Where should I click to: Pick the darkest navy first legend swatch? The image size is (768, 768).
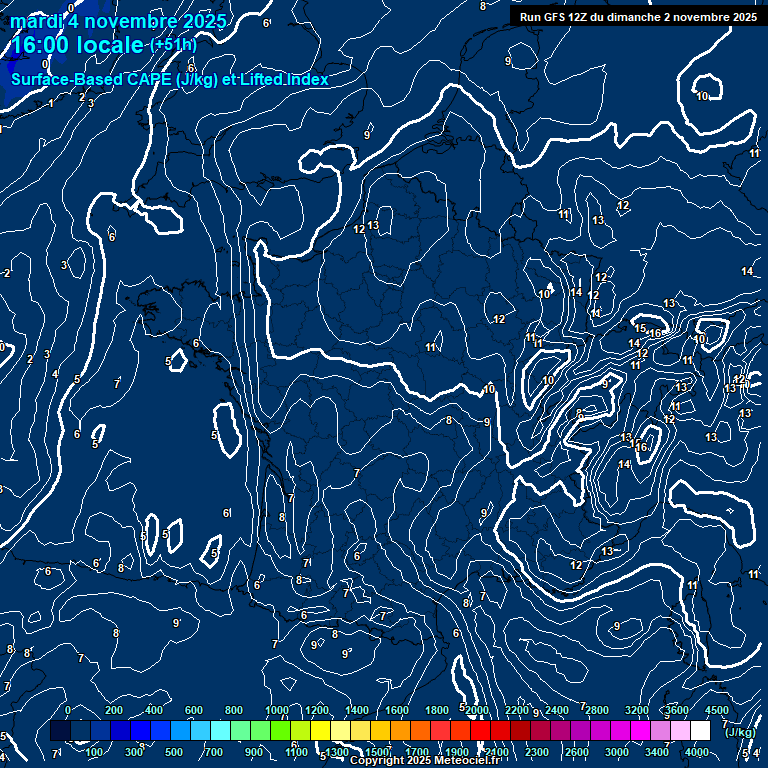pyautogui.click(x=60, y=730)
